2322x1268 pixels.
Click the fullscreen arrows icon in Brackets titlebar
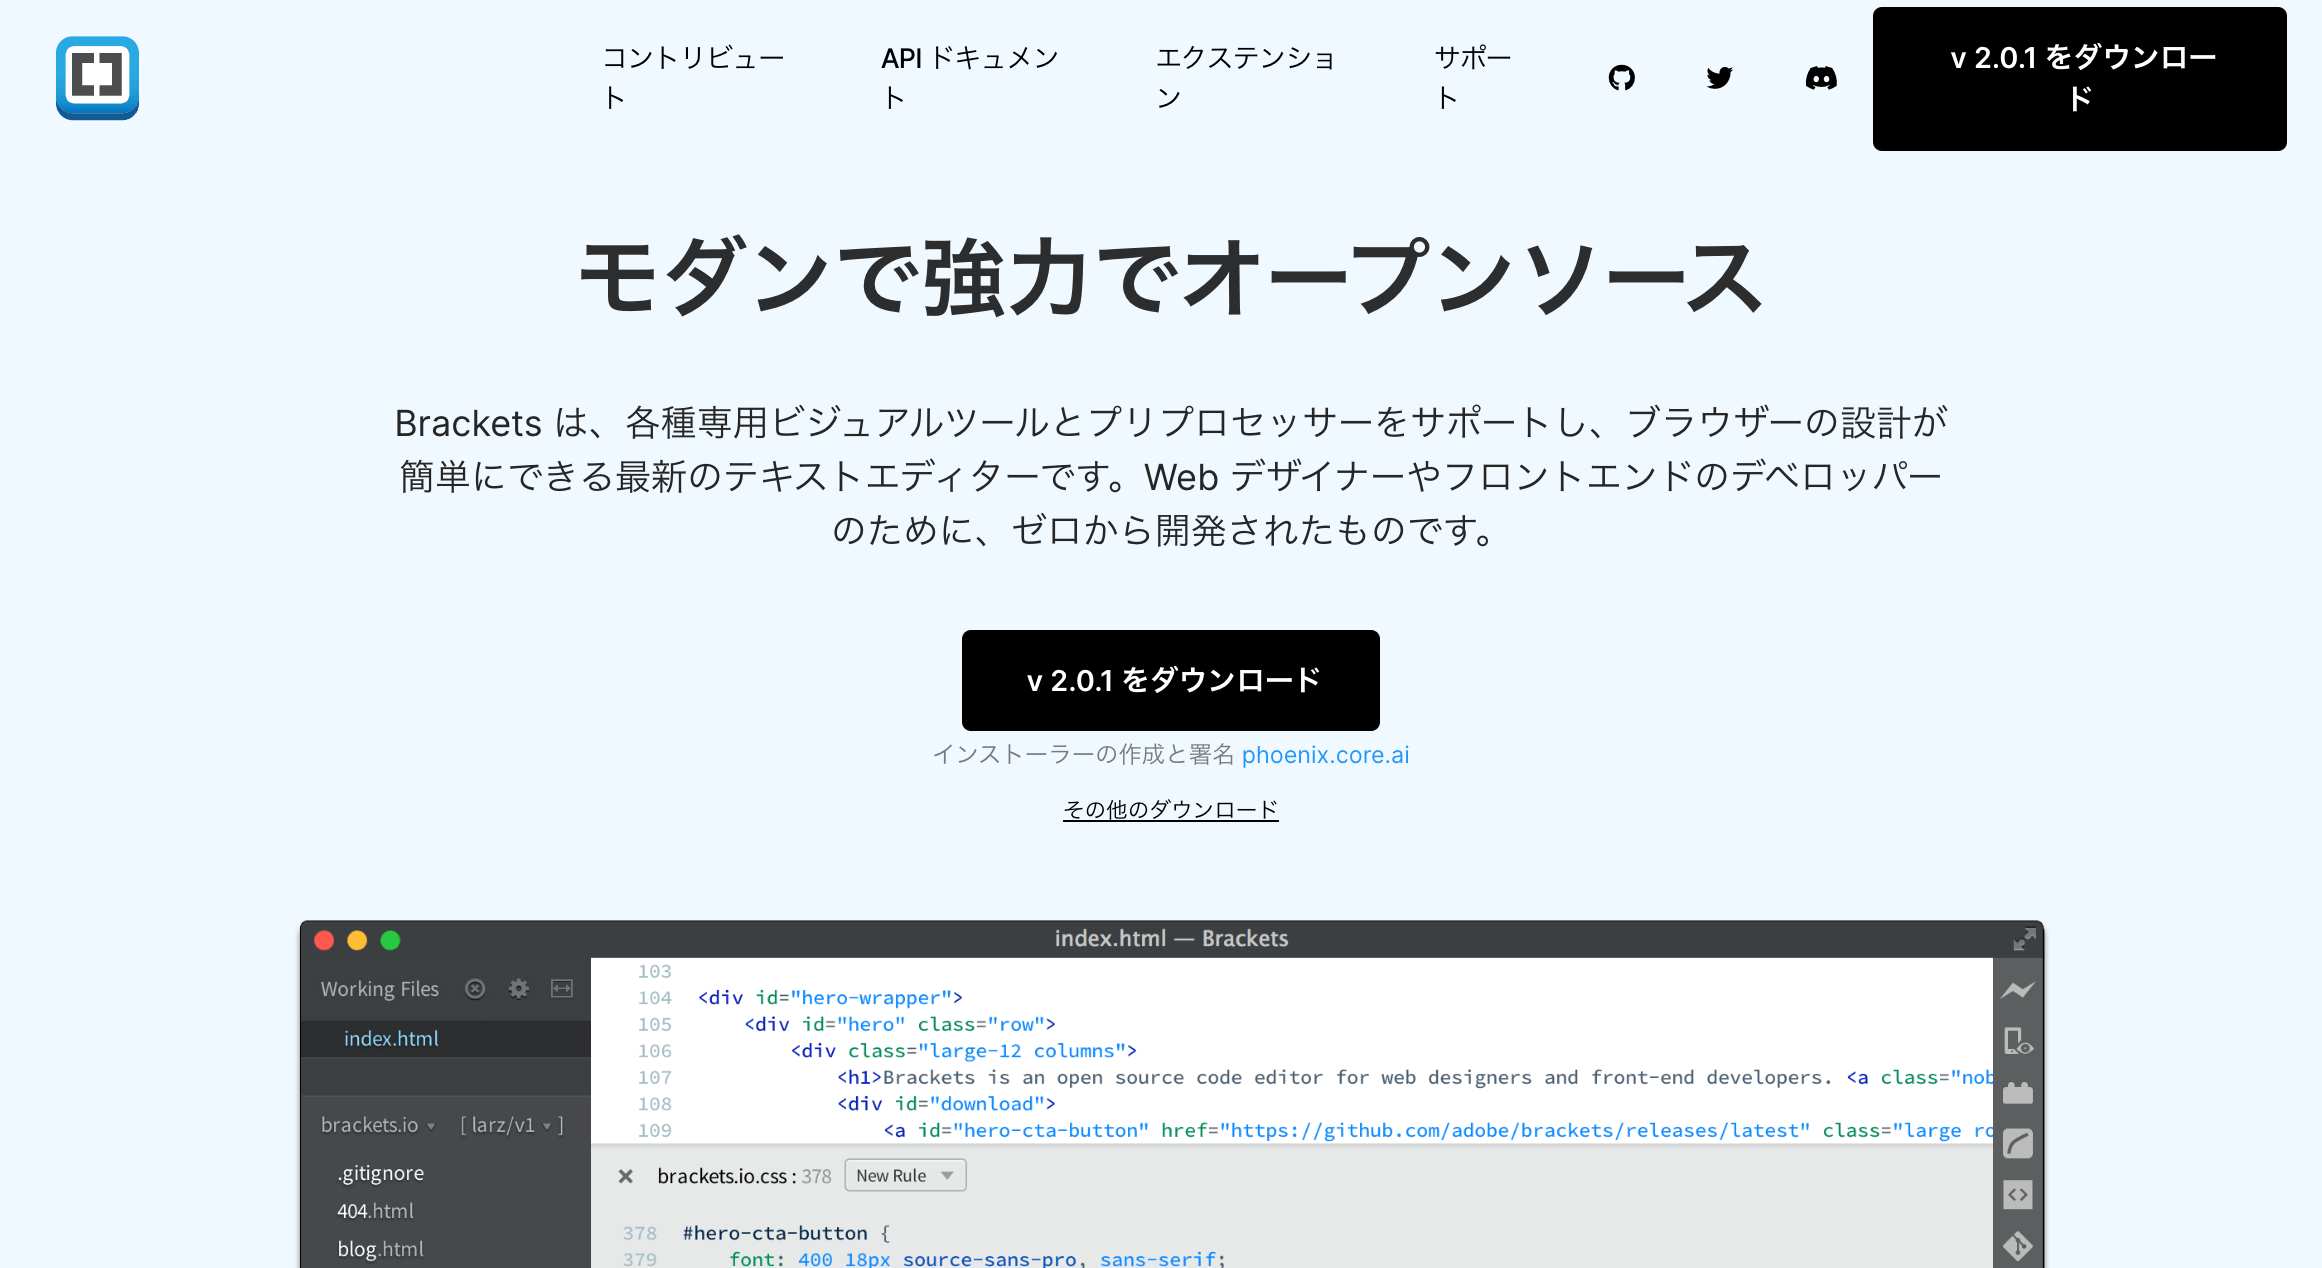[x=2024, y=939]
